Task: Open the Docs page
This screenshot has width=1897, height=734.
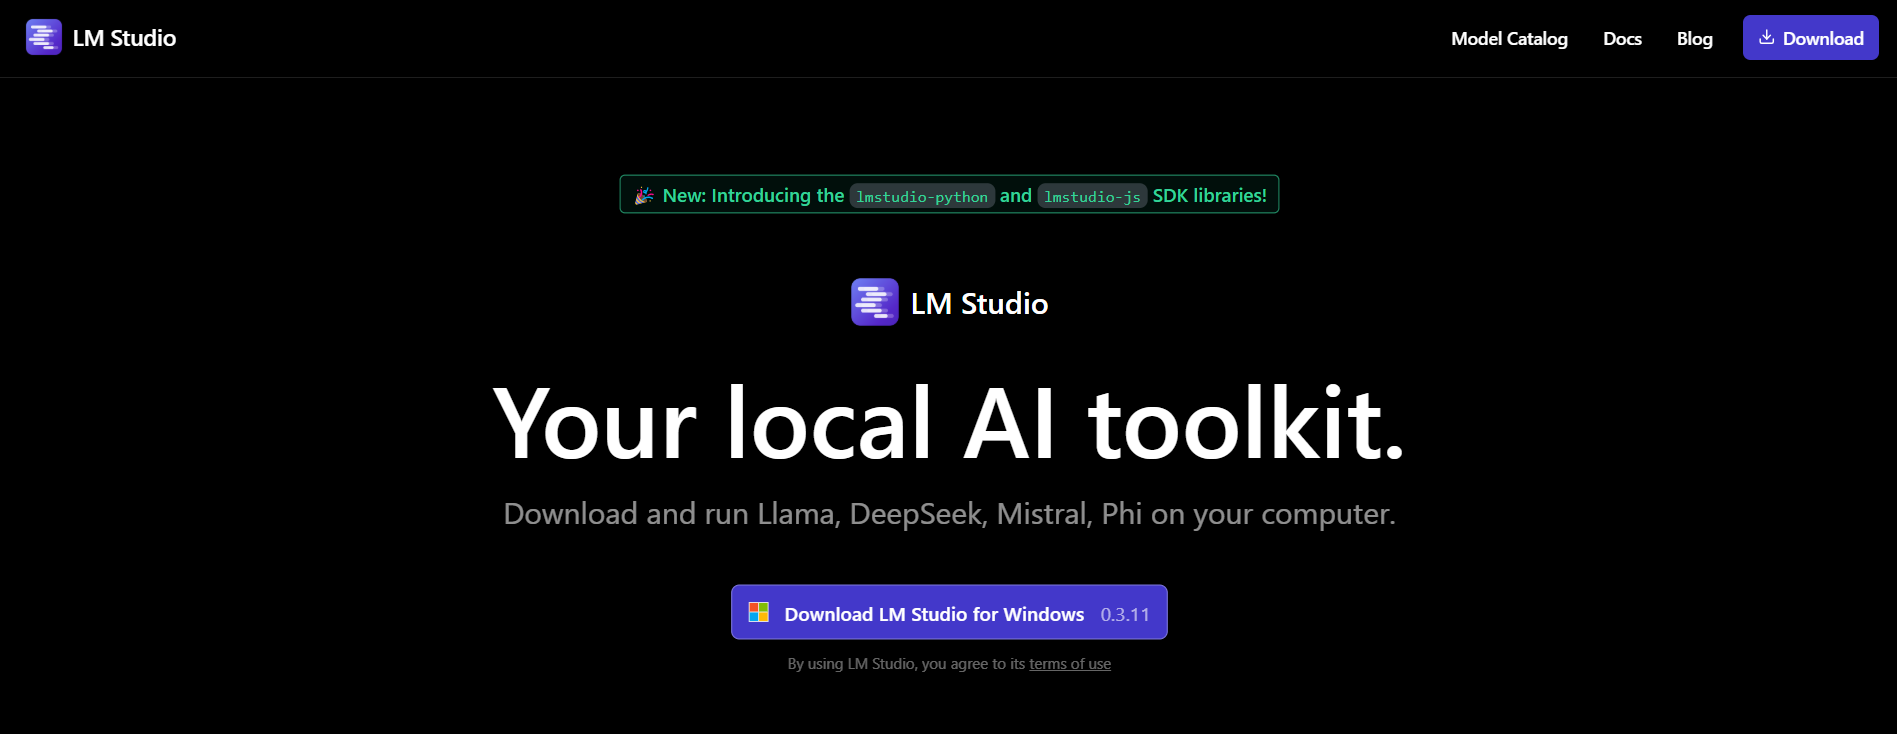Action: (1622, 39)
